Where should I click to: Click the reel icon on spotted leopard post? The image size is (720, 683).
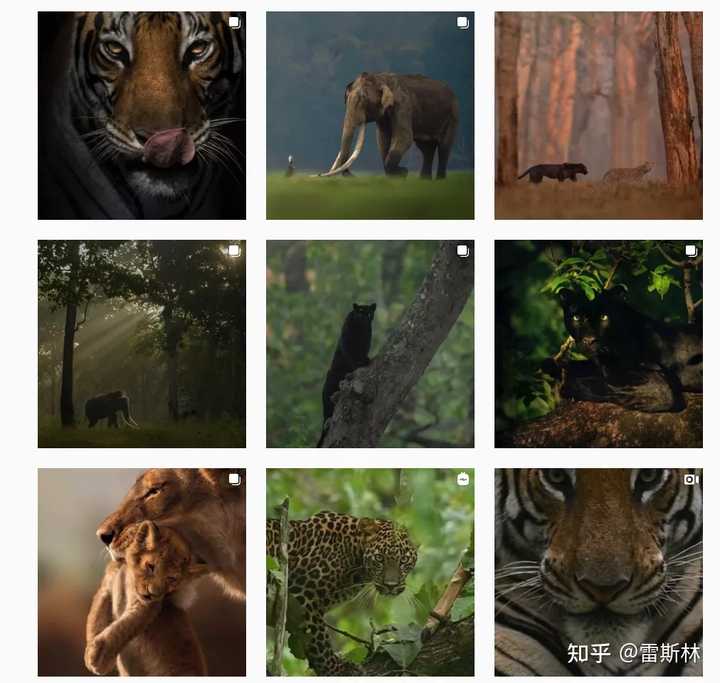pyautogui.click(x=462, y=480)
